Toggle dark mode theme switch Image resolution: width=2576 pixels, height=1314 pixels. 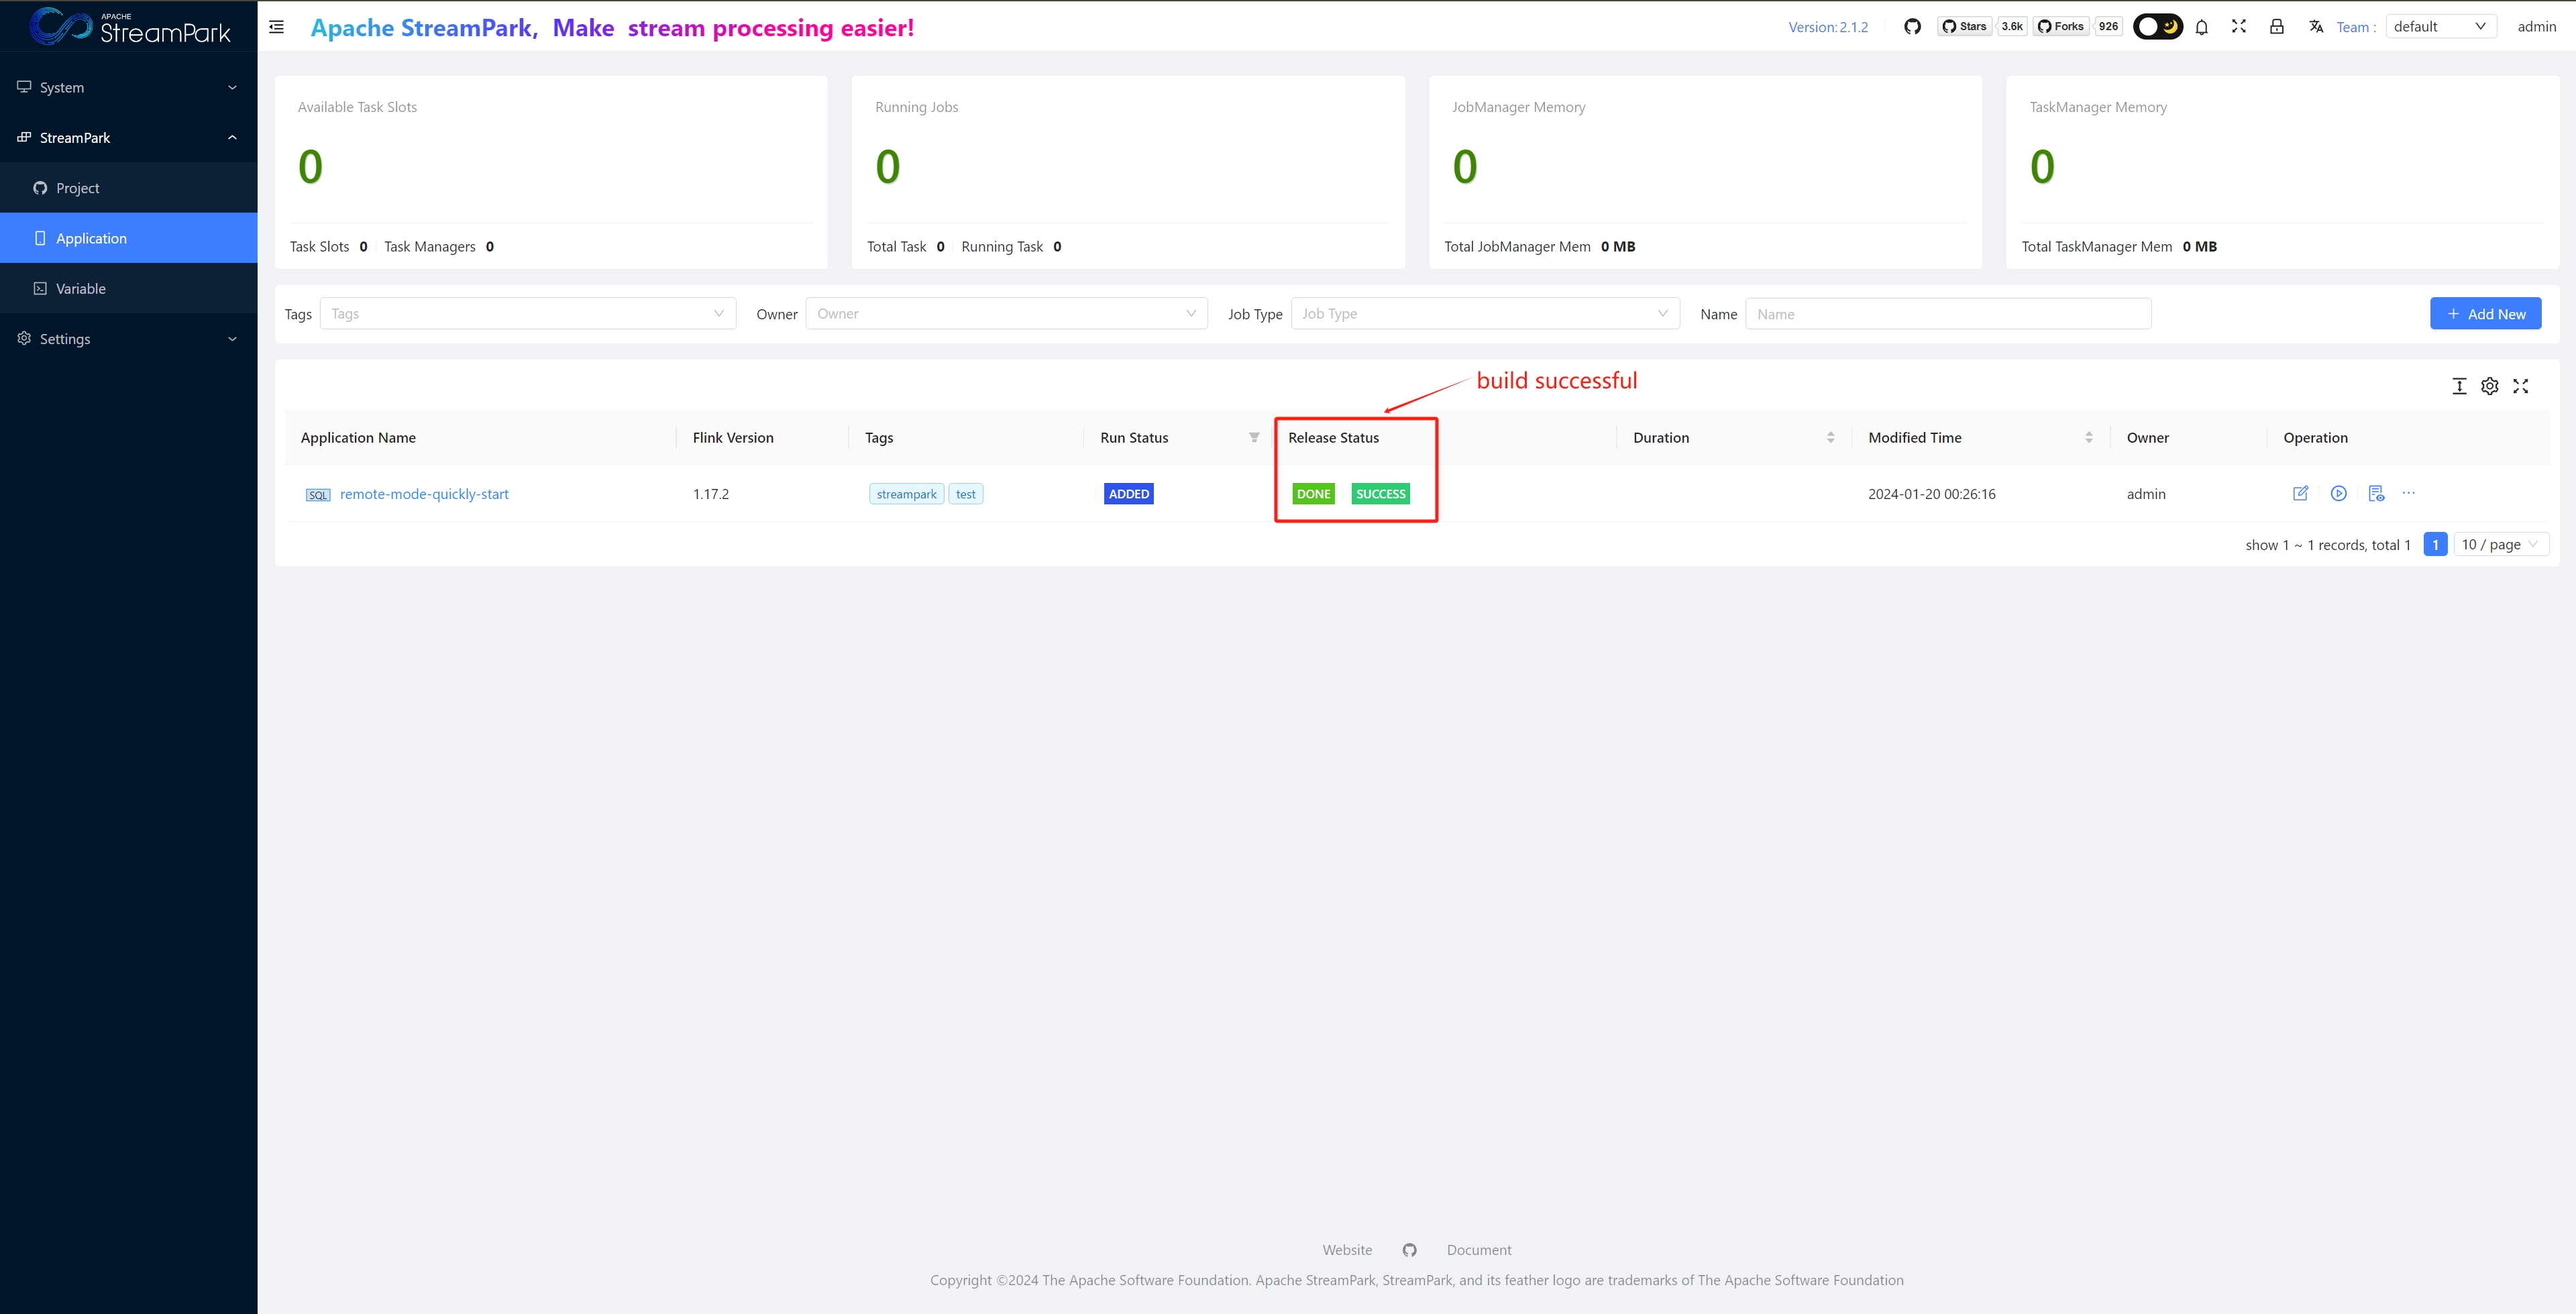(x=2157, y=27)
